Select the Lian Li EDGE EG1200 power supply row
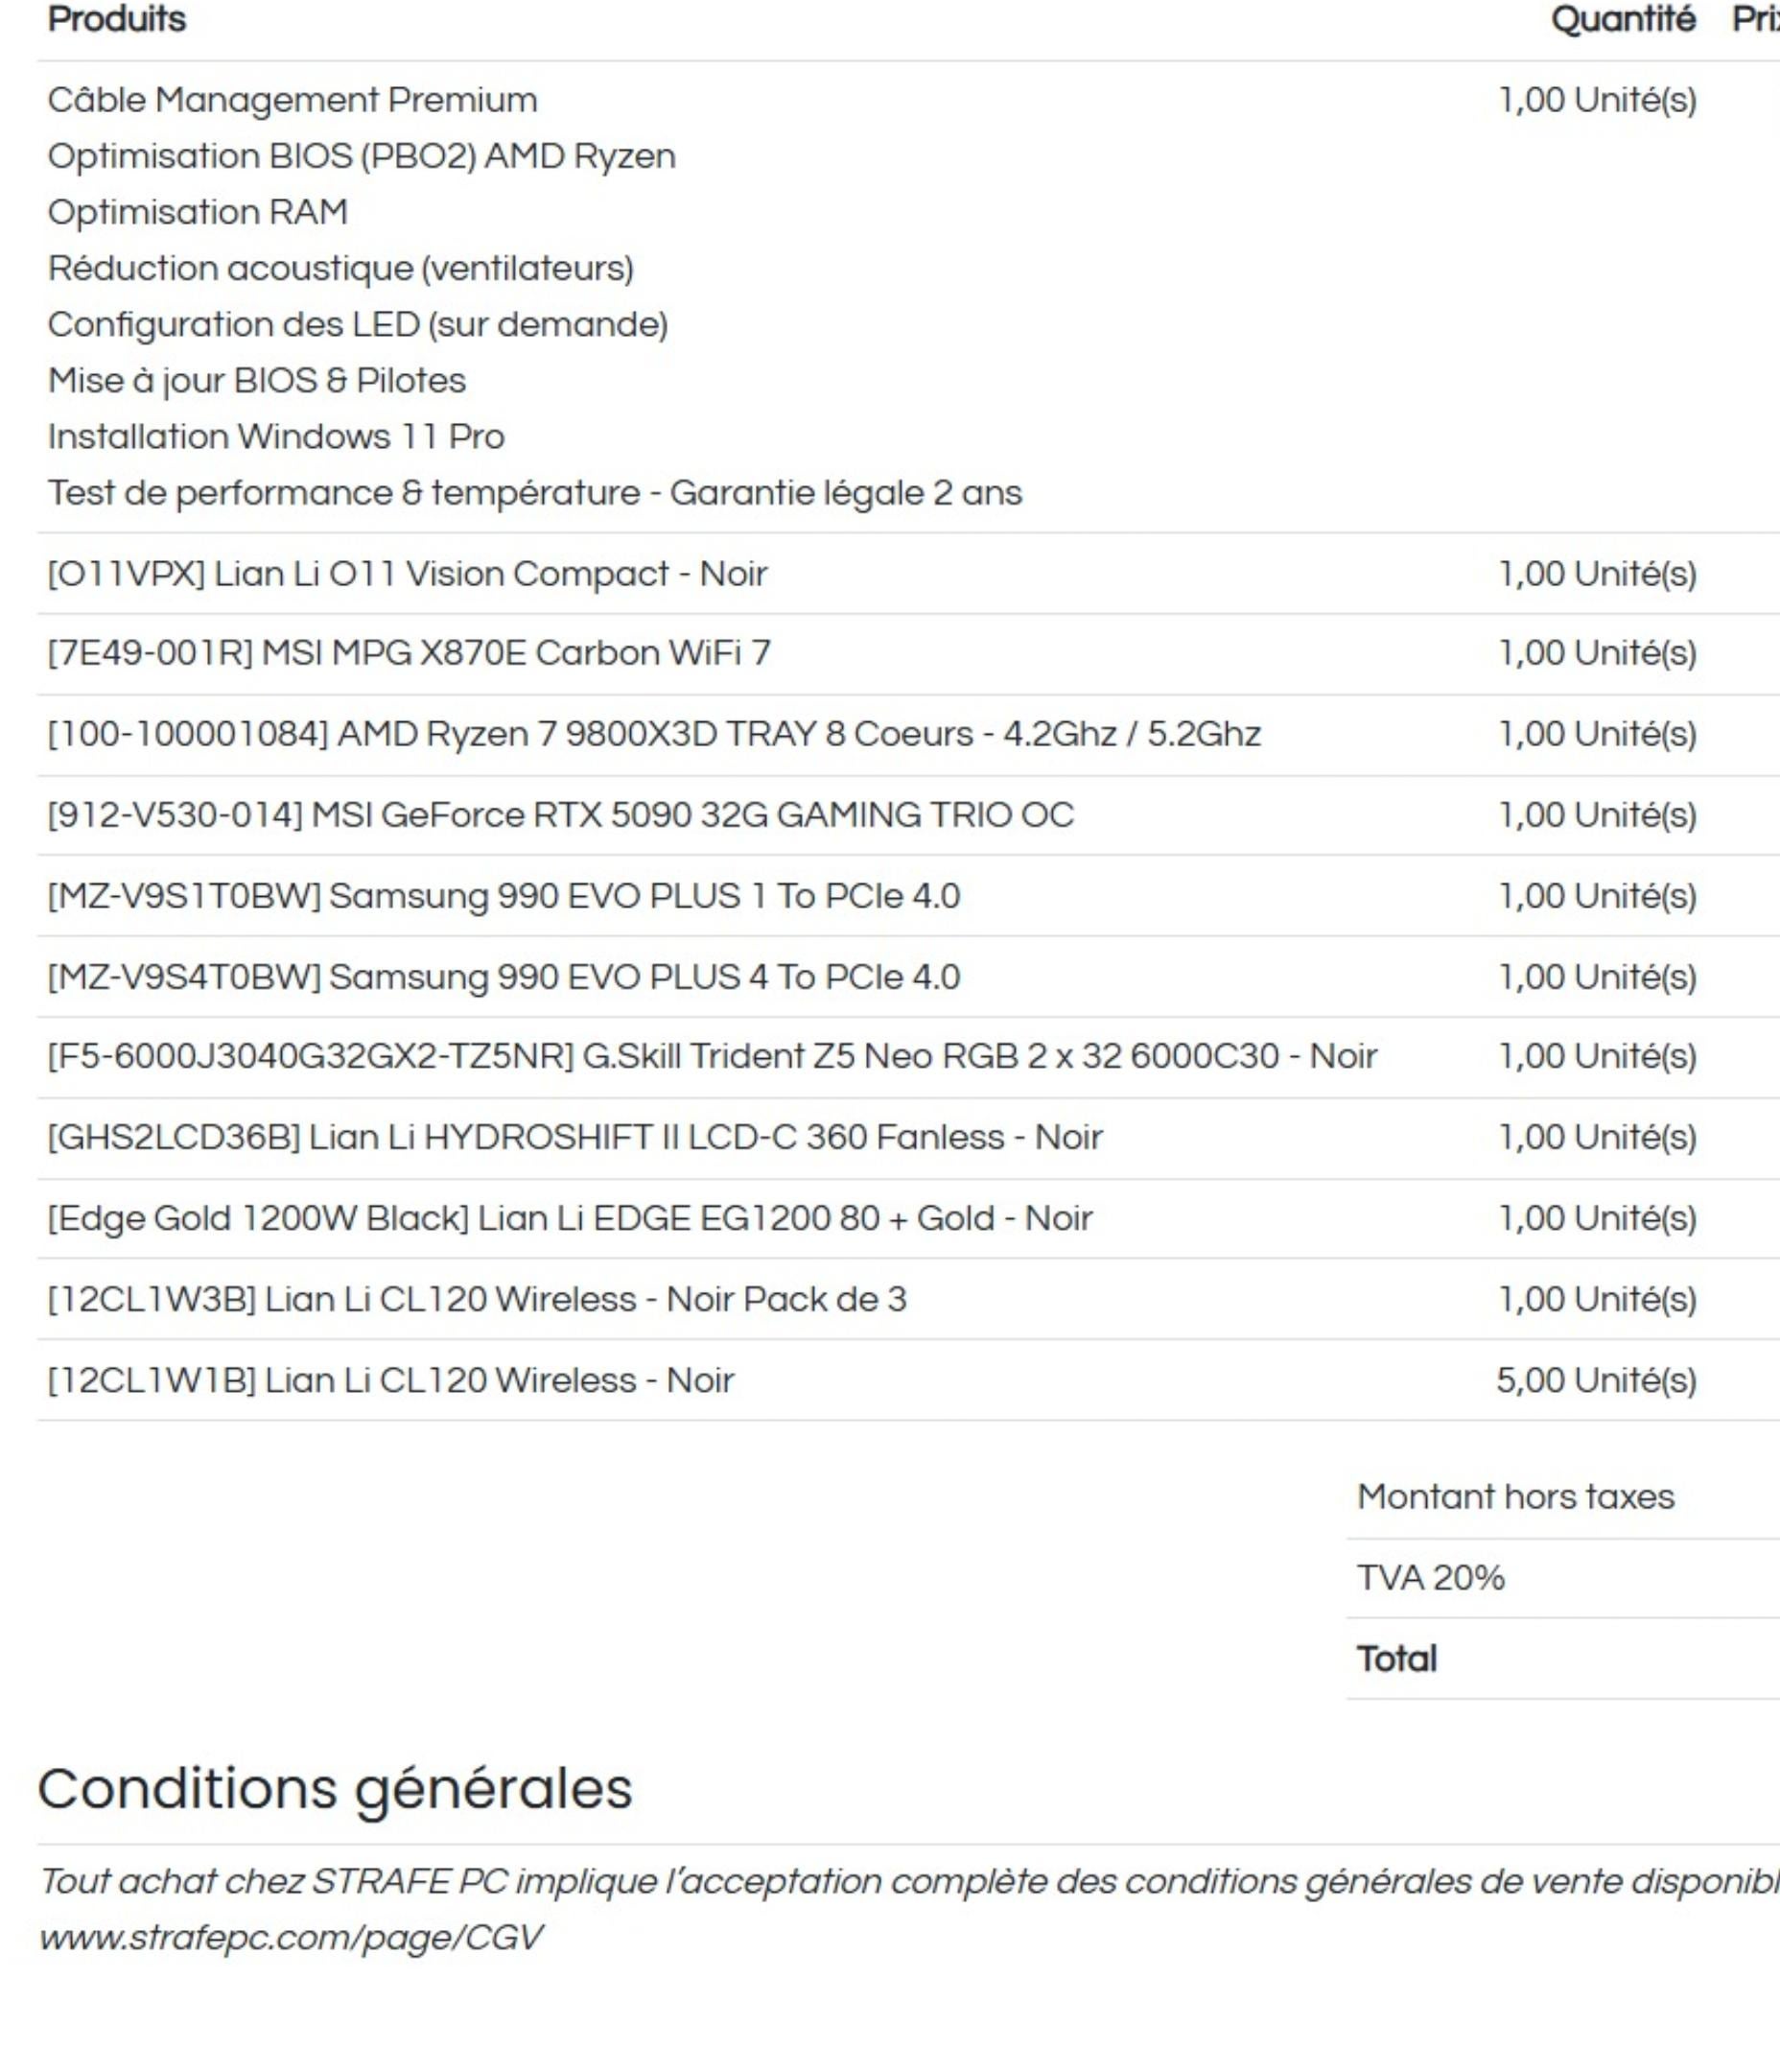1780x2072 pixels. (569, 1219)
